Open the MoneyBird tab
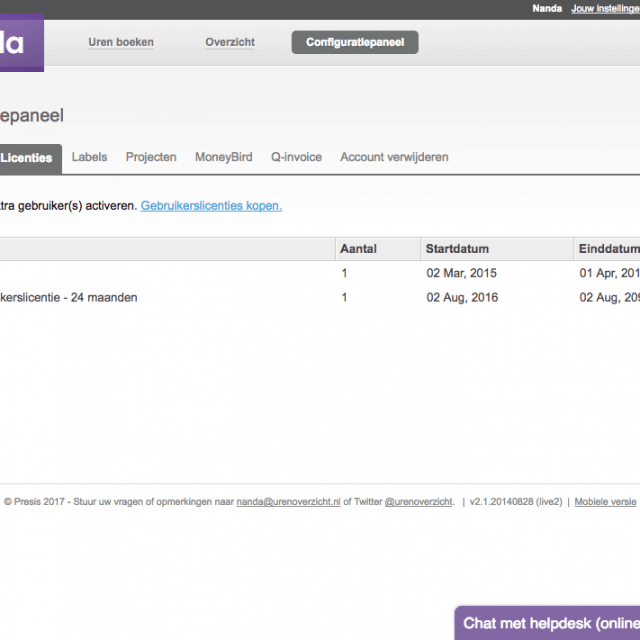This screenshot has width=640, height=640. 224,158
